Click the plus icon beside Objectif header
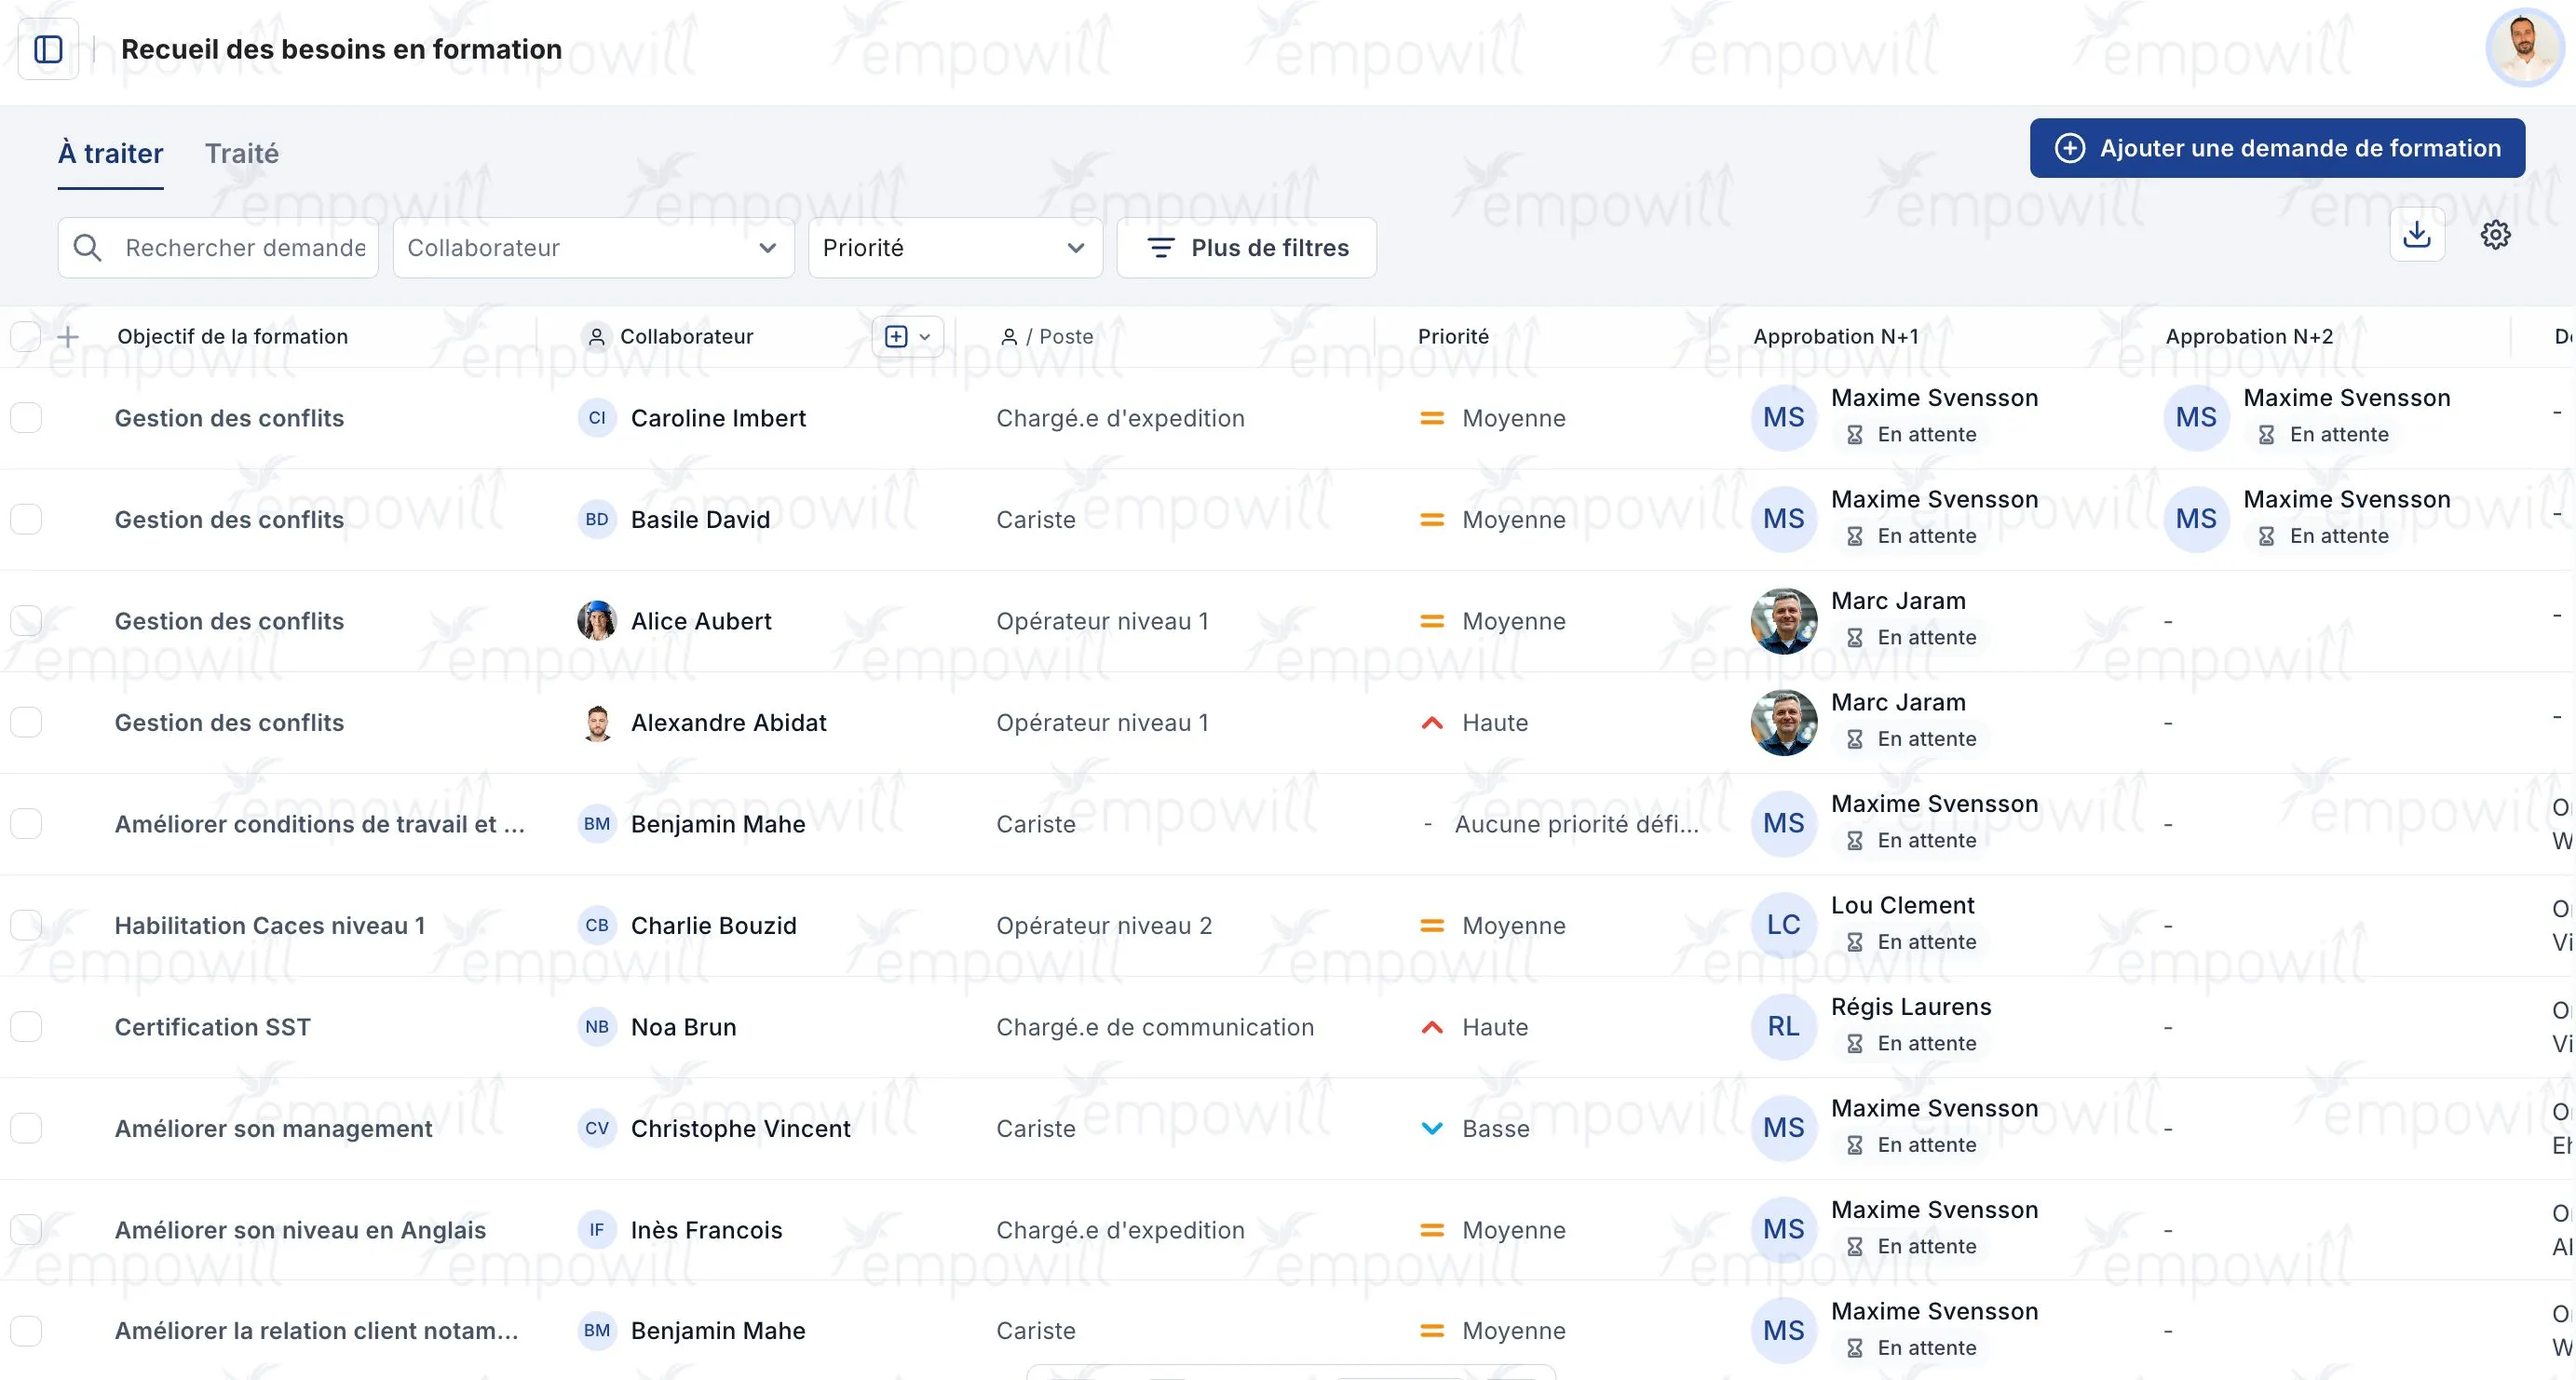The width and height of the screenshot is (2576, 1380). 68,337
